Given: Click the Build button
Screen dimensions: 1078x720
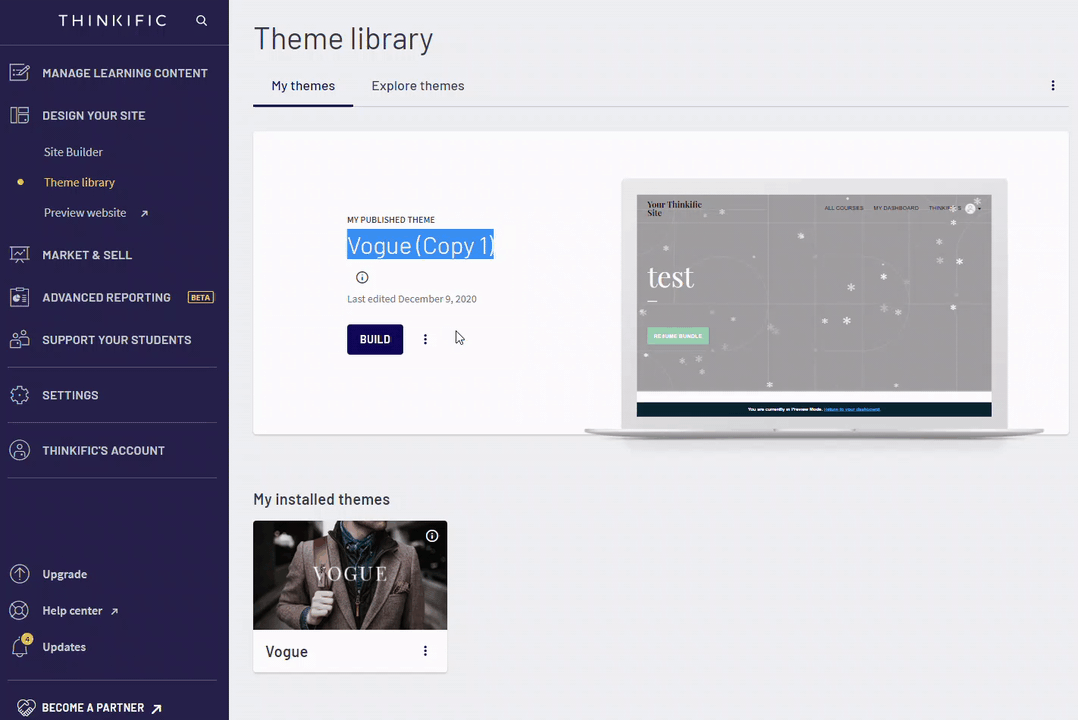Looking at the screenshot, I should 375,339.
